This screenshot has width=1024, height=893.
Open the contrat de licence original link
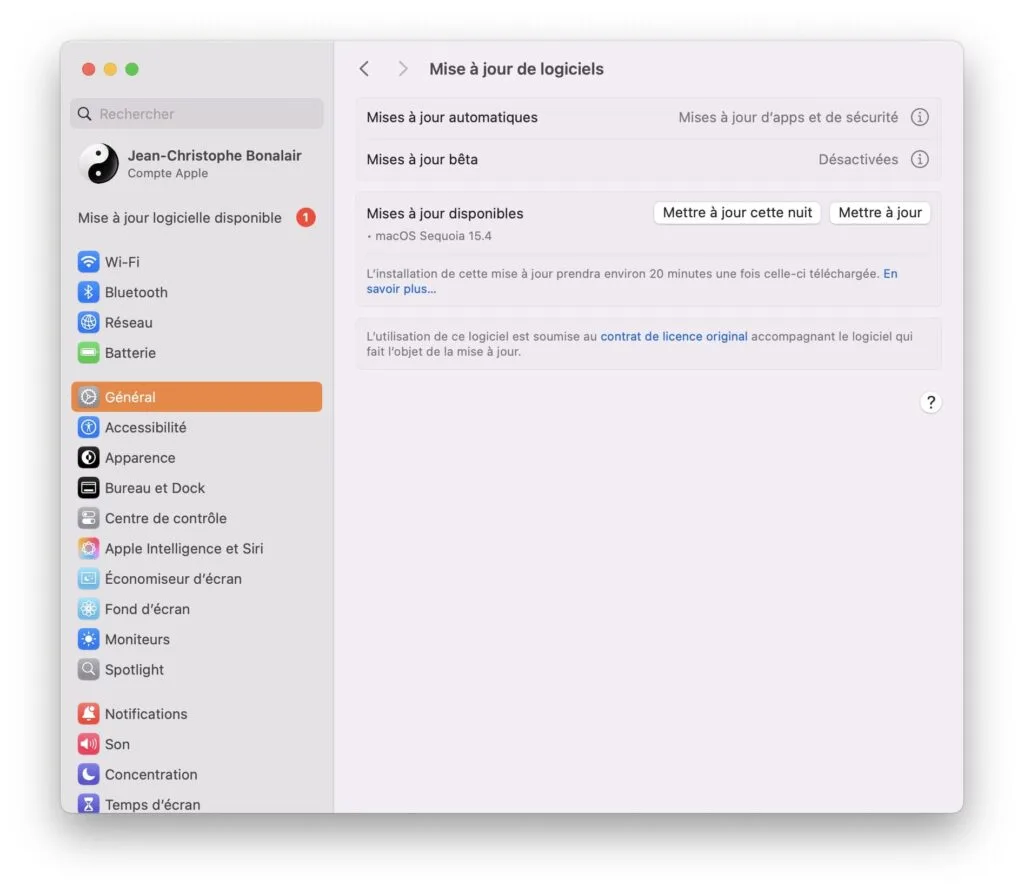coord(673,336)
